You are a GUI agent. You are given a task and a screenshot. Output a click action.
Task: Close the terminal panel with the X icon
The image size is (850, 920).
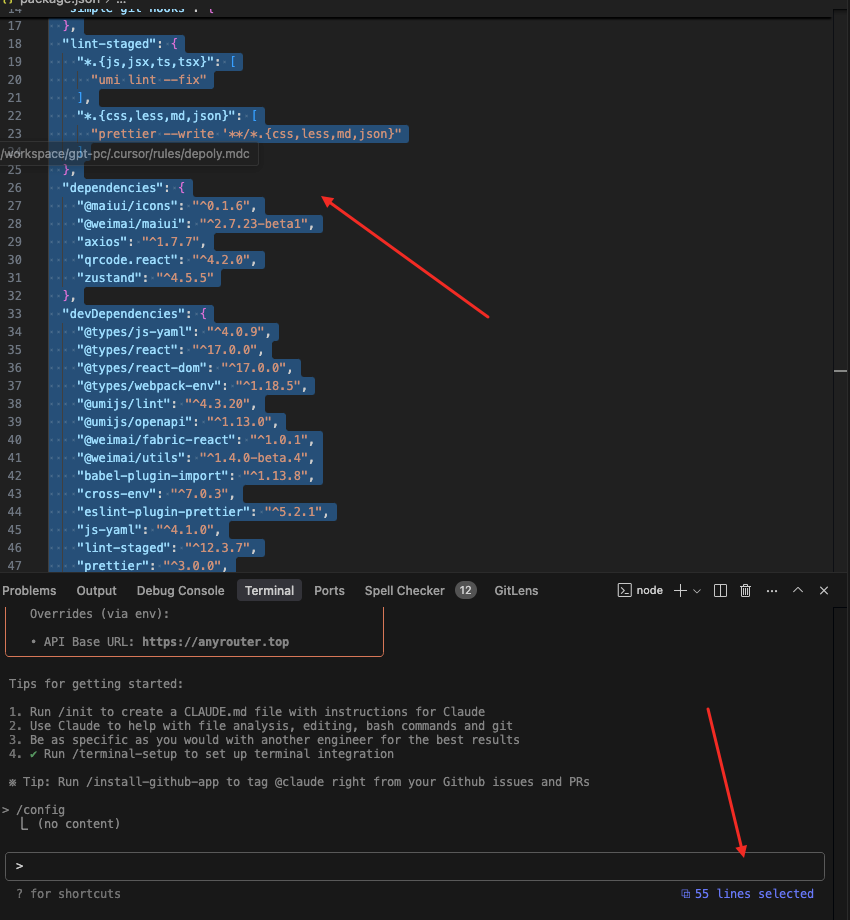(823, 590)
